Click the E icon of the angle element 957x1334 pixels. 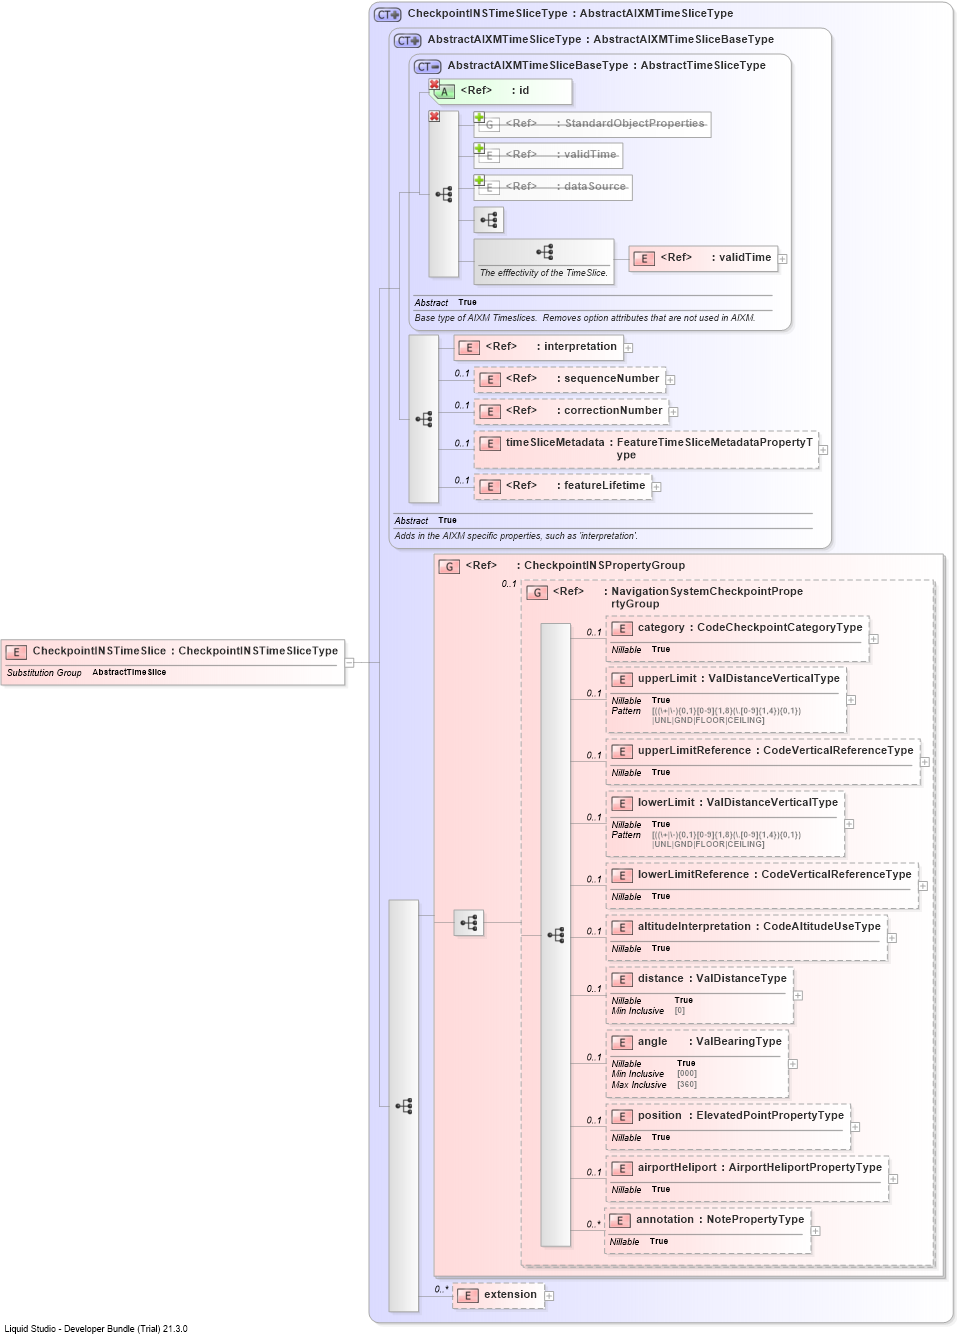click(622, 1043)
